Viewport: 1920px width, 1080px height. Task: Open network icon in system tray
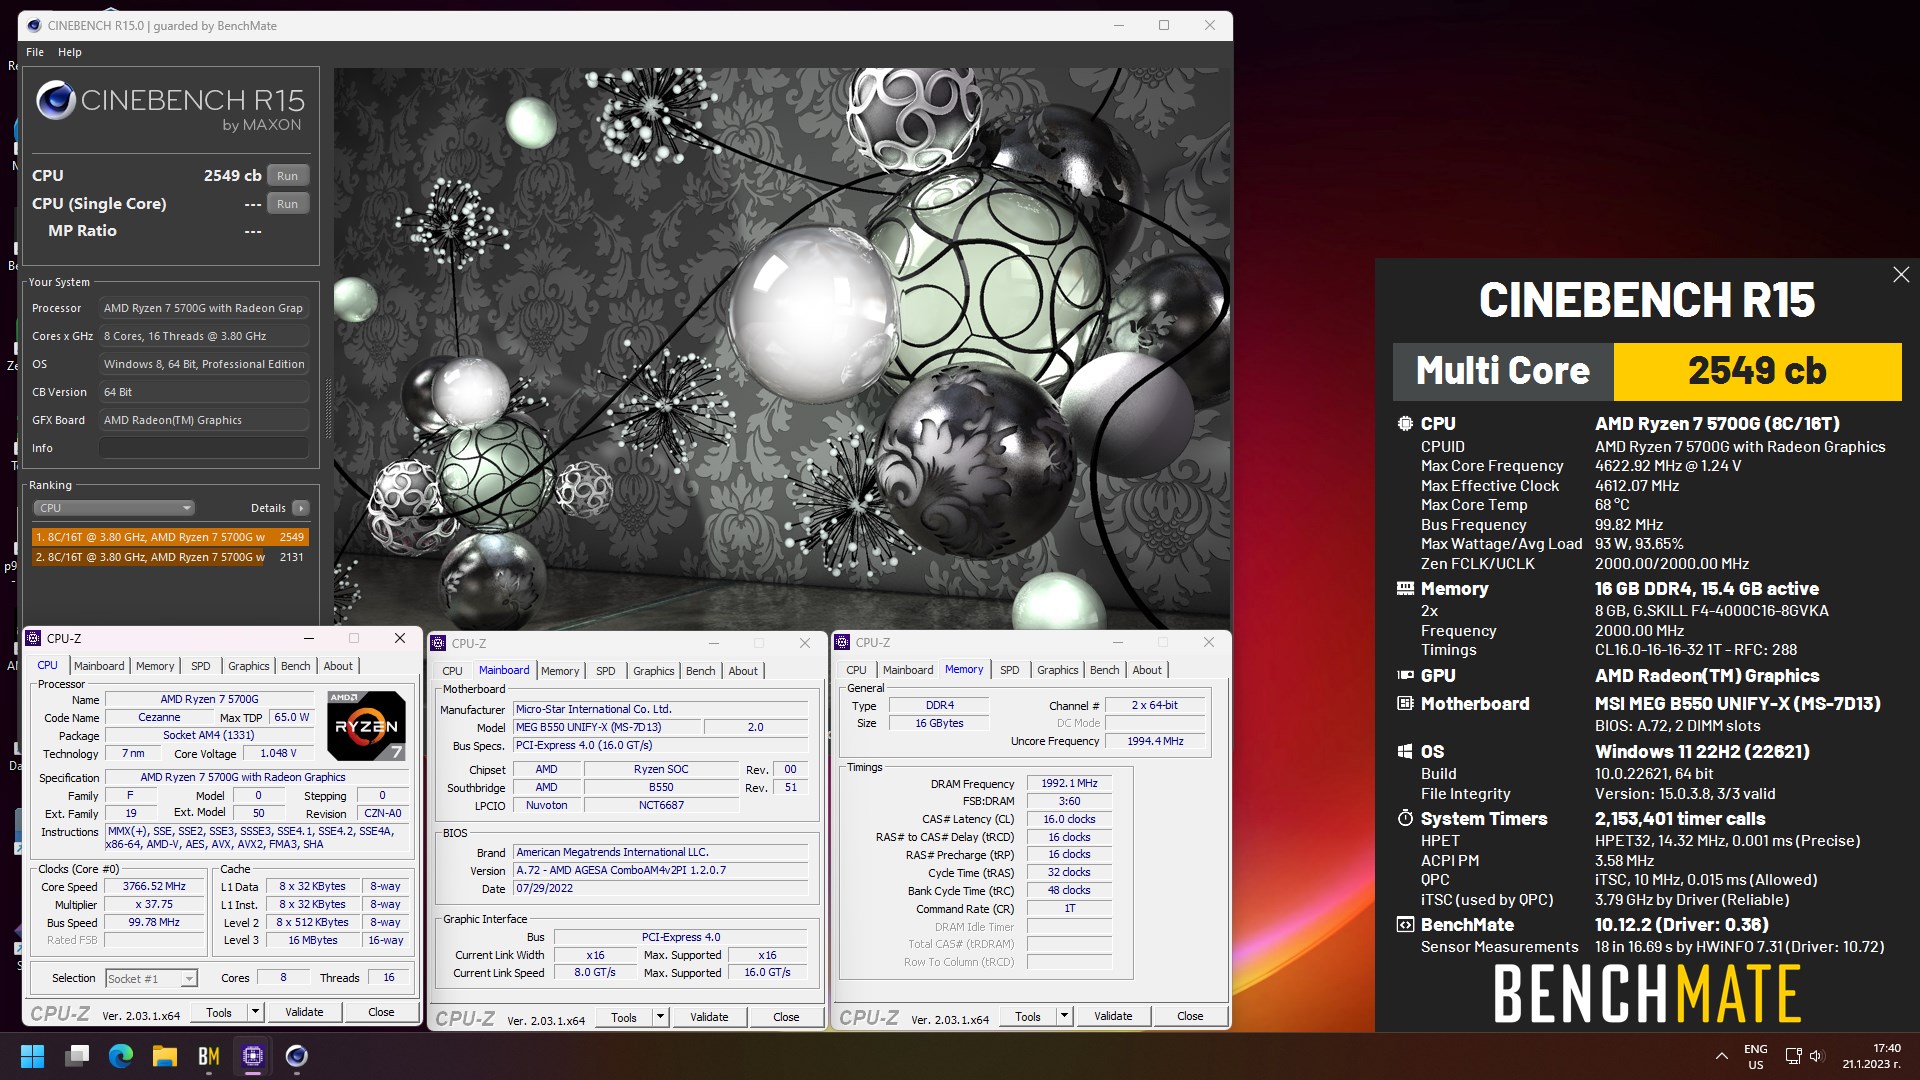point(1793,1056)
